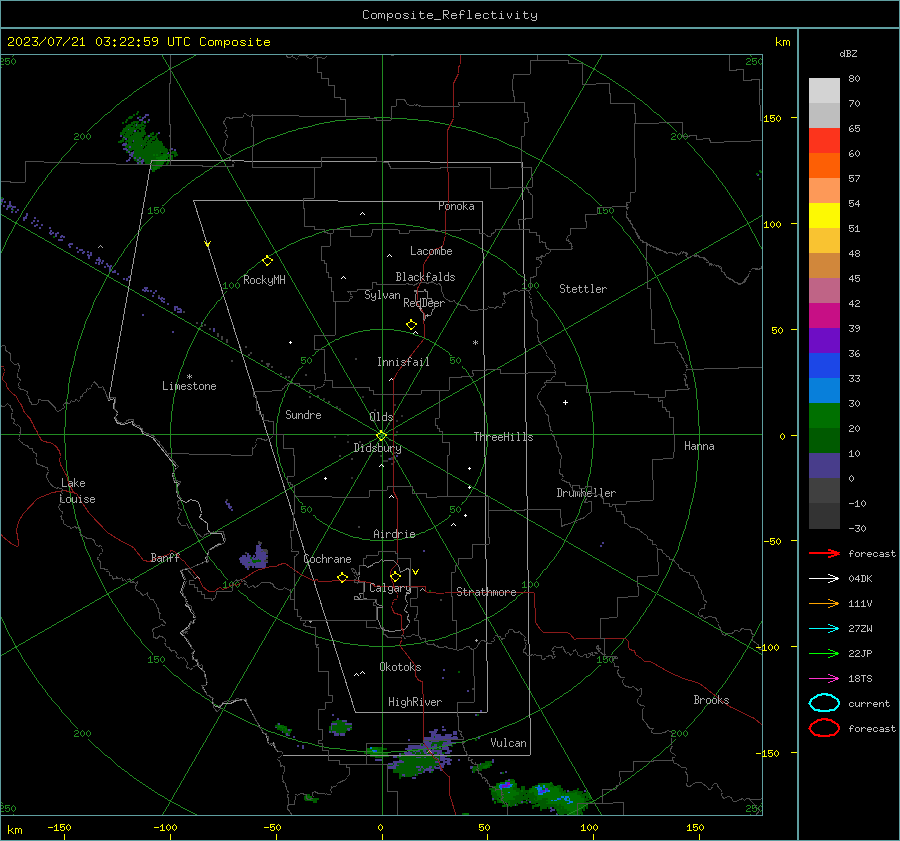Click the Drumheller label

click(586, 493)
